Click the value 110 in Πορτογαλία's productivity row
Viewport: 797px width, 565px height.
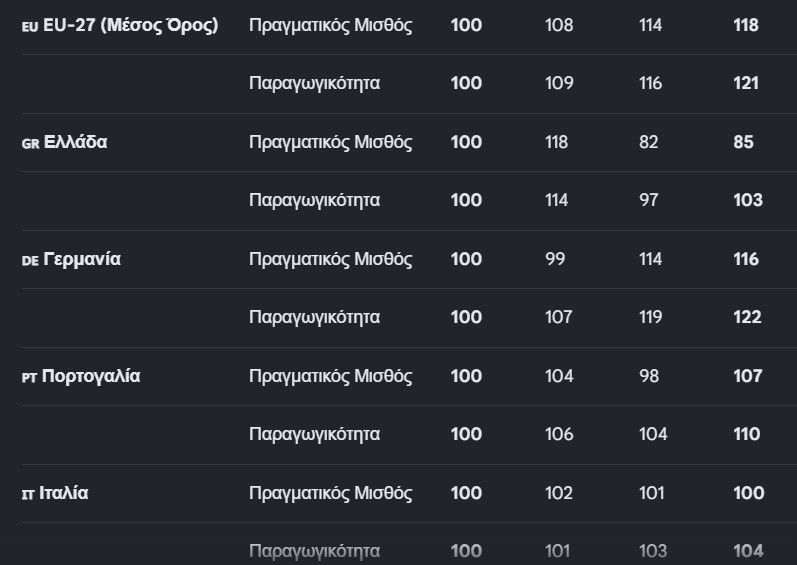point(747,434)
